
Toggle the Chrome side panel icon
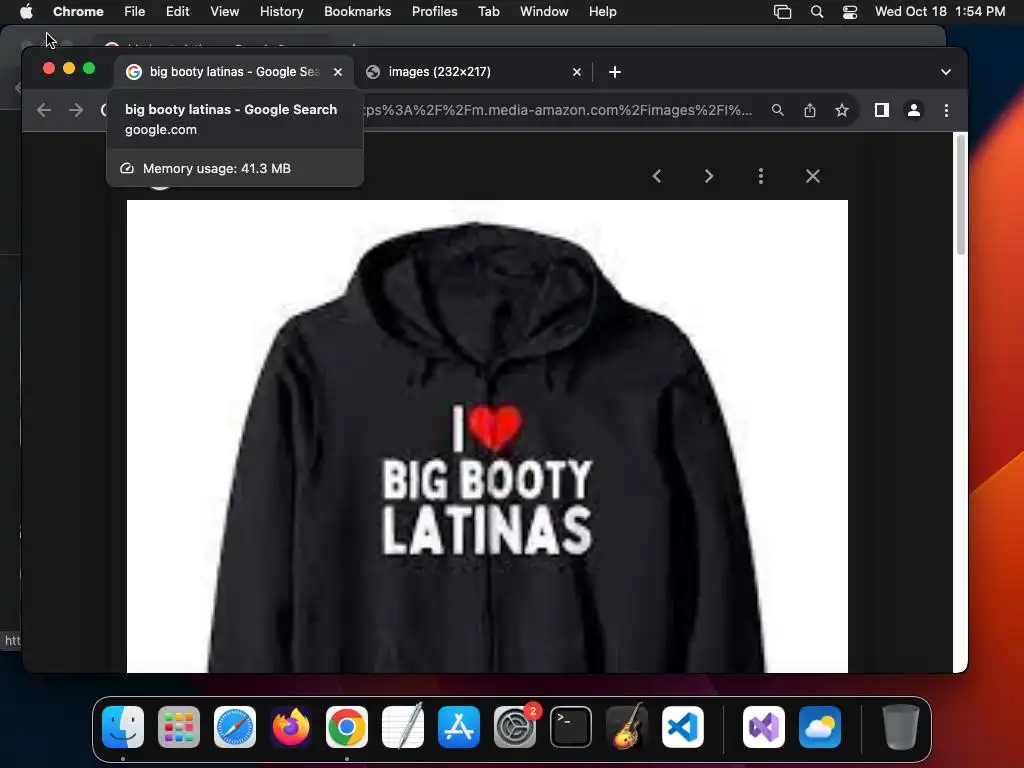click(882, 110)
